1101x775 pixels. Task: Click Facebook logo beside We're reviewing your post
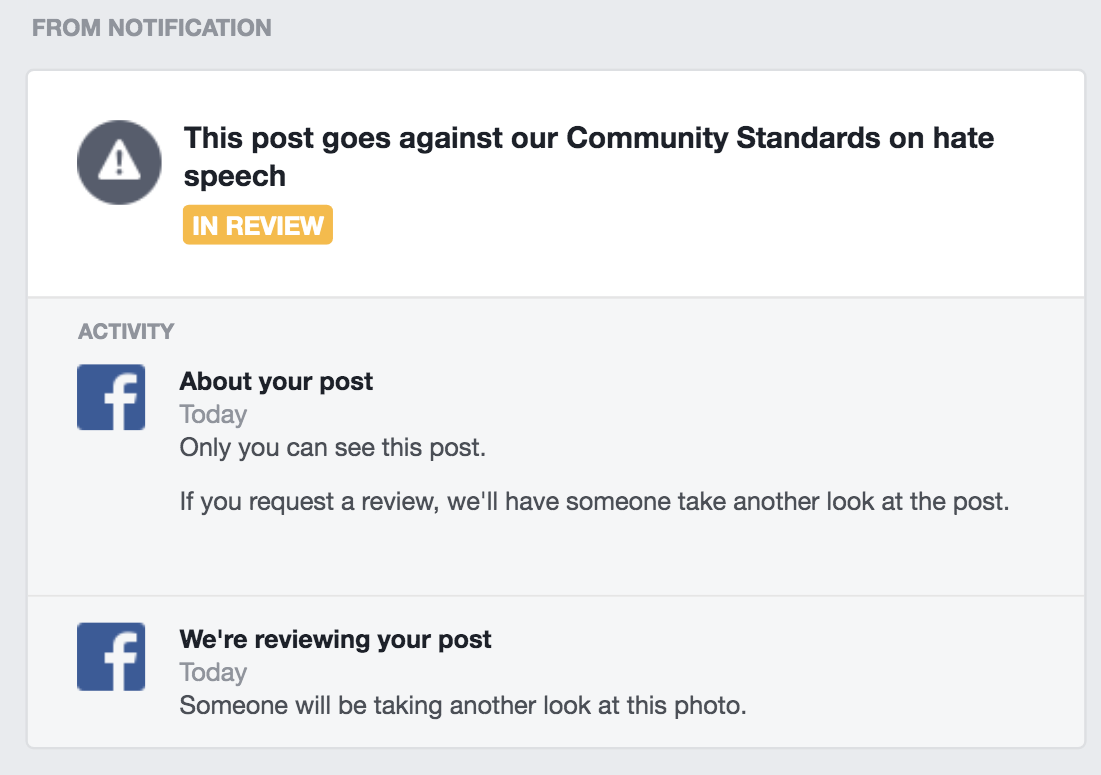pos(111,656)
